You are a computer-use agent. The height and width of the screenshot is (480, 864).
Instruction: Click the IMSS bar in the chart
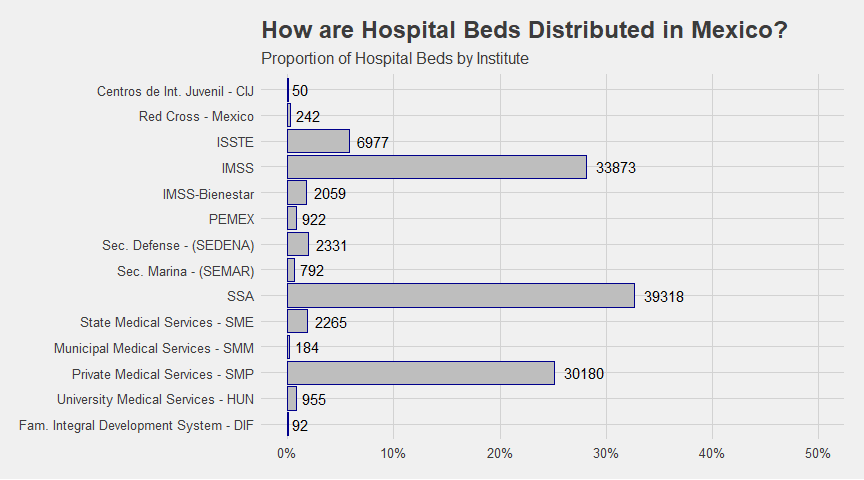coord(437,167)
